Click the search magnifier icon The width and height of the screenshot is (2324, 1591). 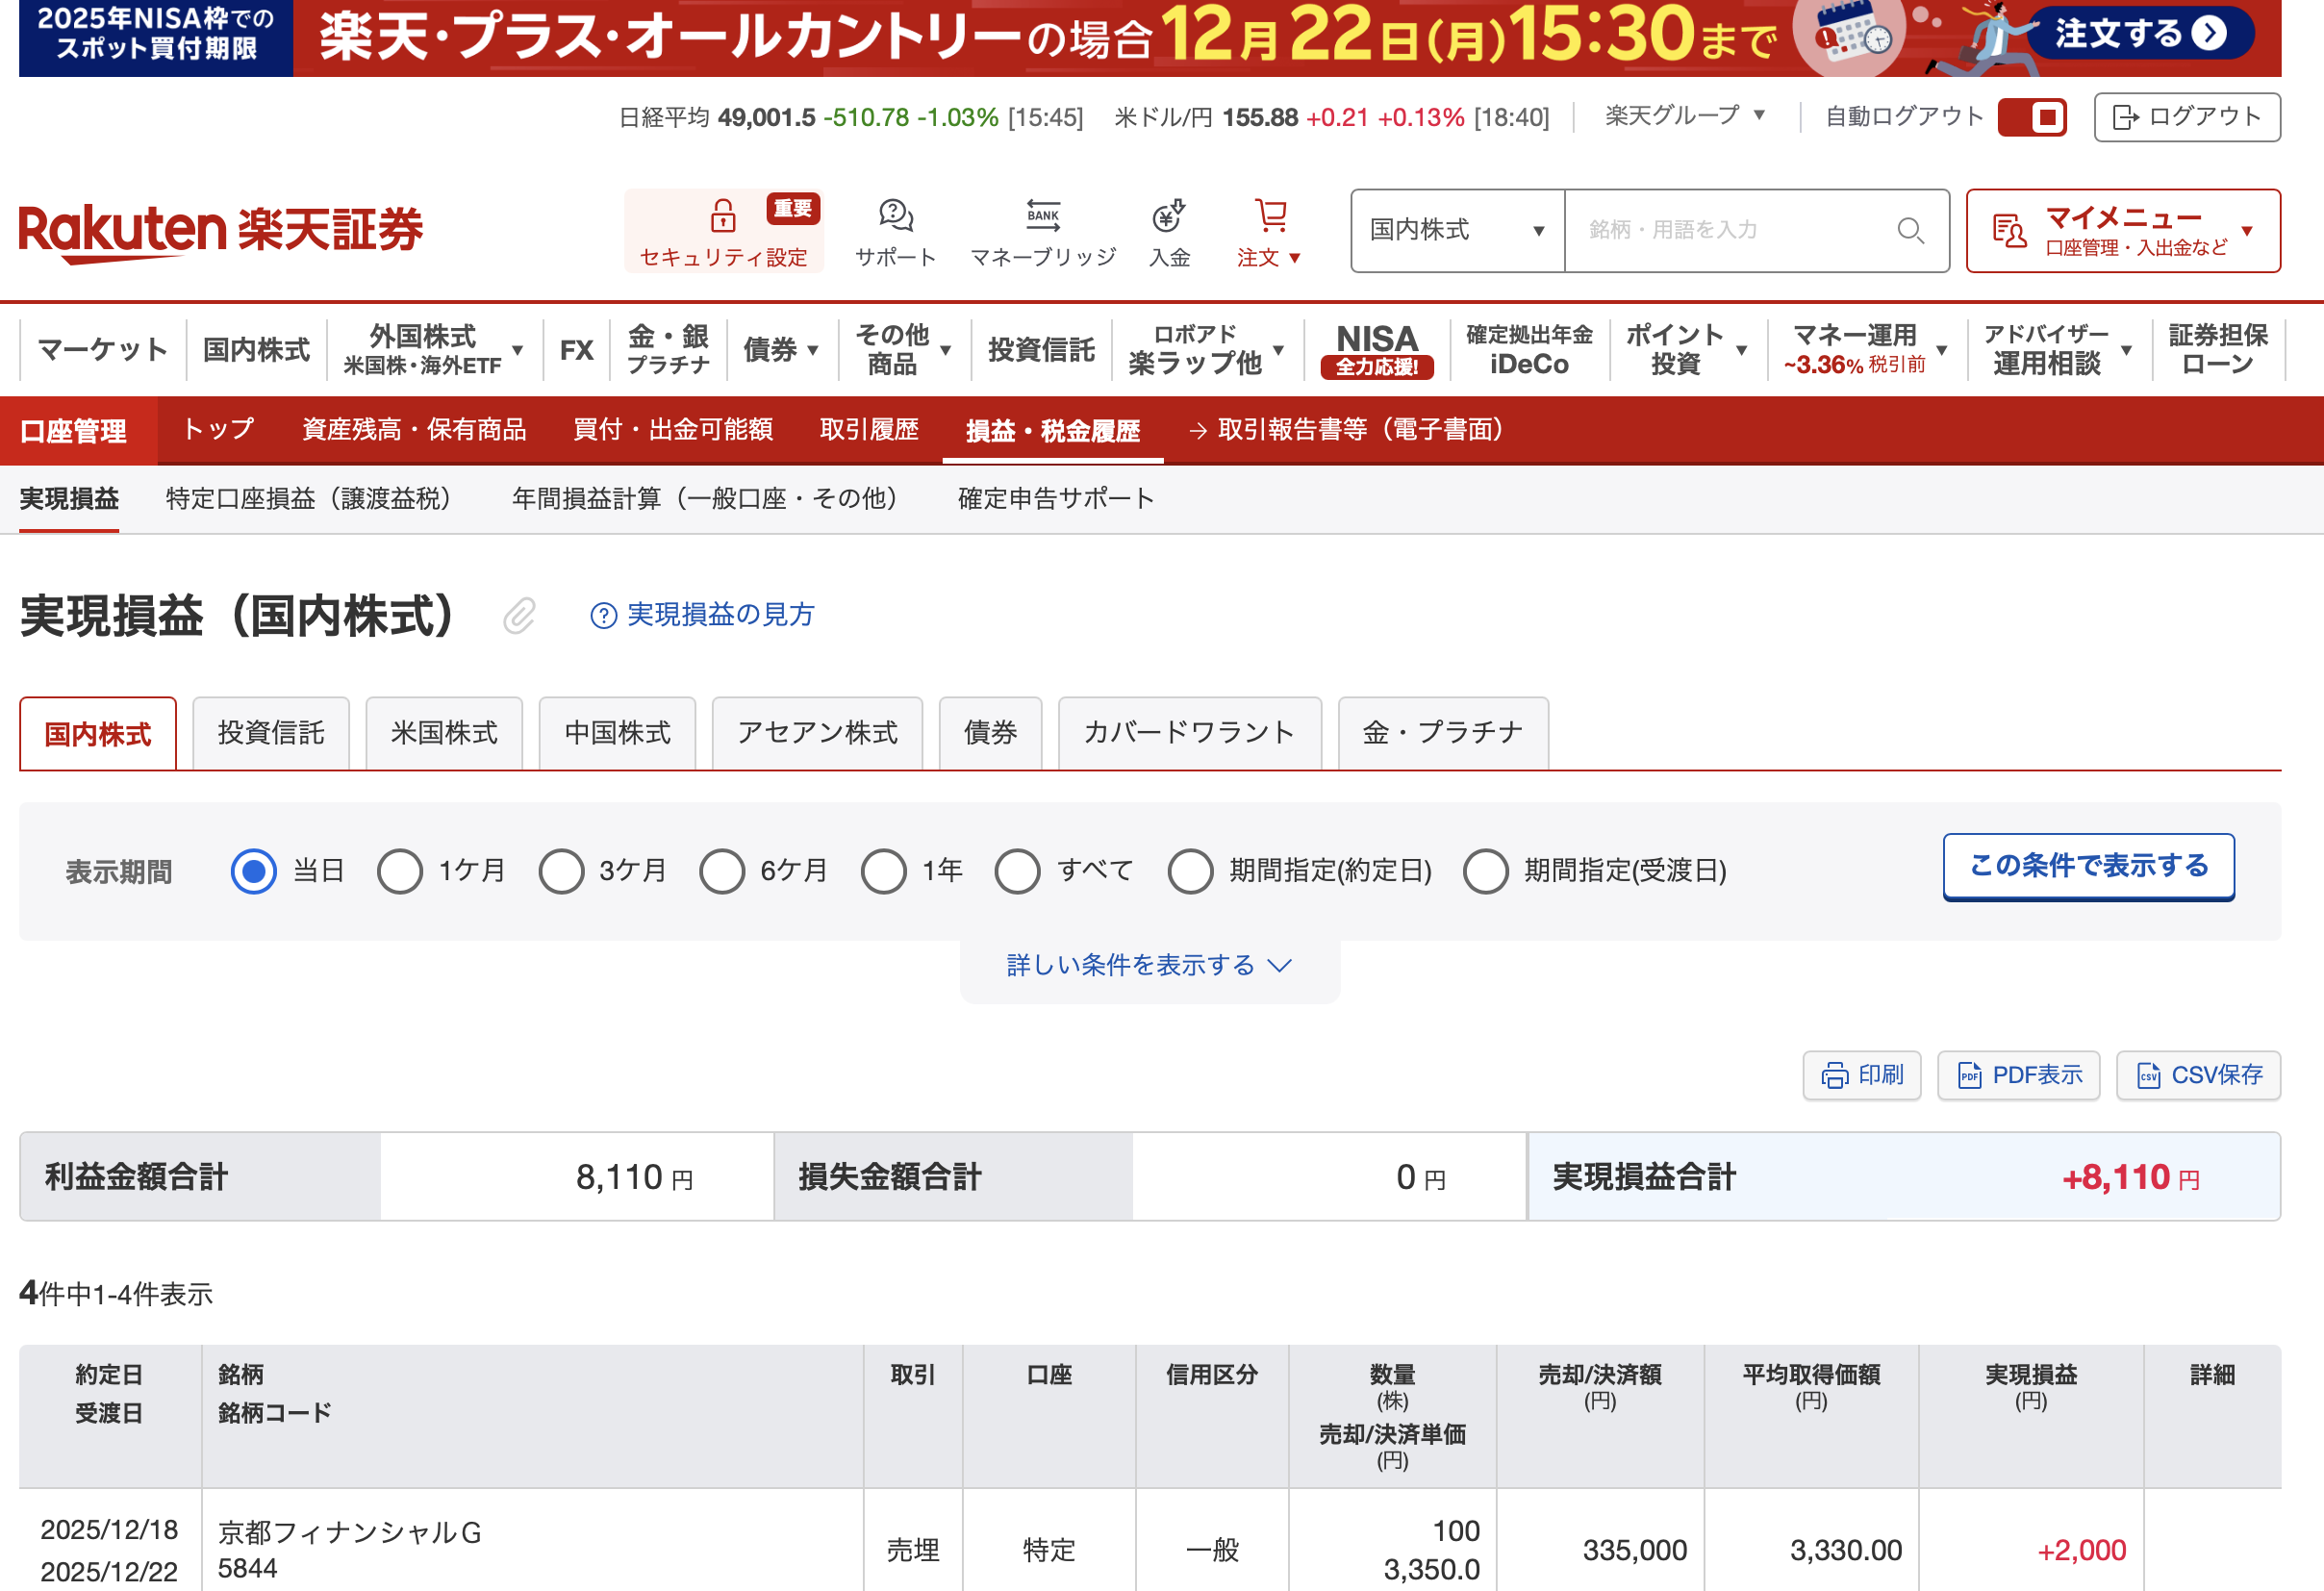[1910, 230]
